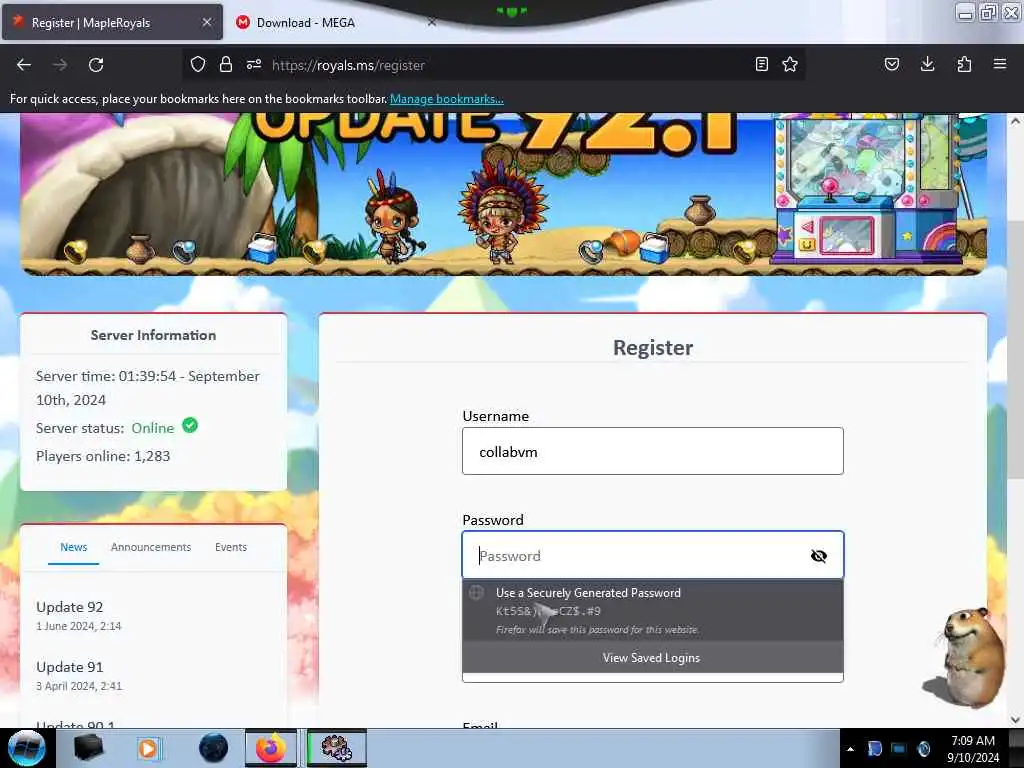Click the Server Information heading
The width and height of the screenshot is (1024, 768).
point(153,335)
